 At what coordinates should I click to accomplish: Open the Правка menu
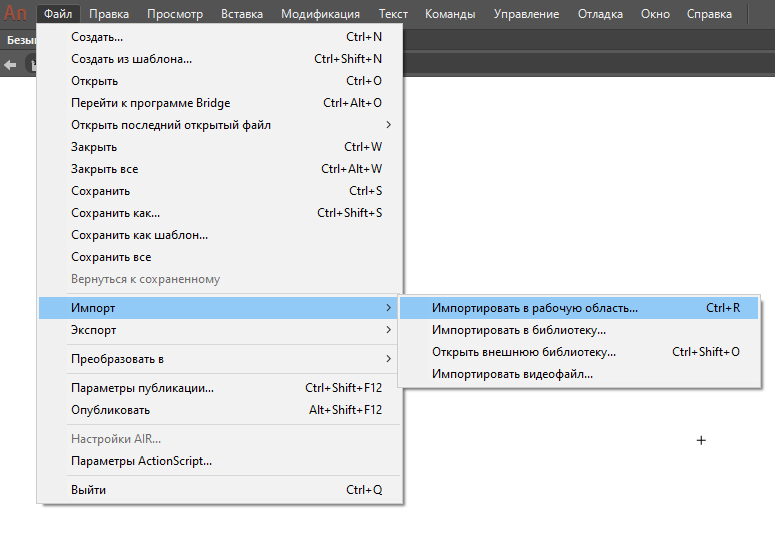click(109, 14)
